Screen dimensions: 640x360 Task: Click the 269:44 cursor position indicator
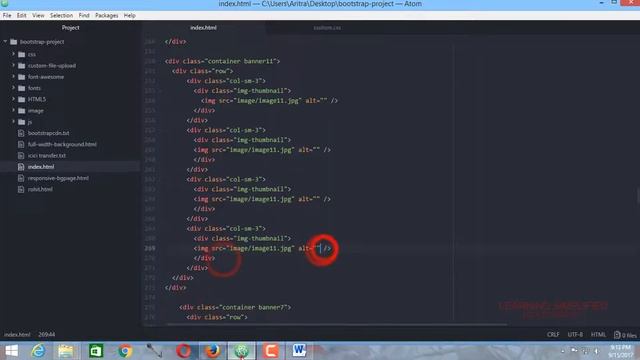coord(47,335)
